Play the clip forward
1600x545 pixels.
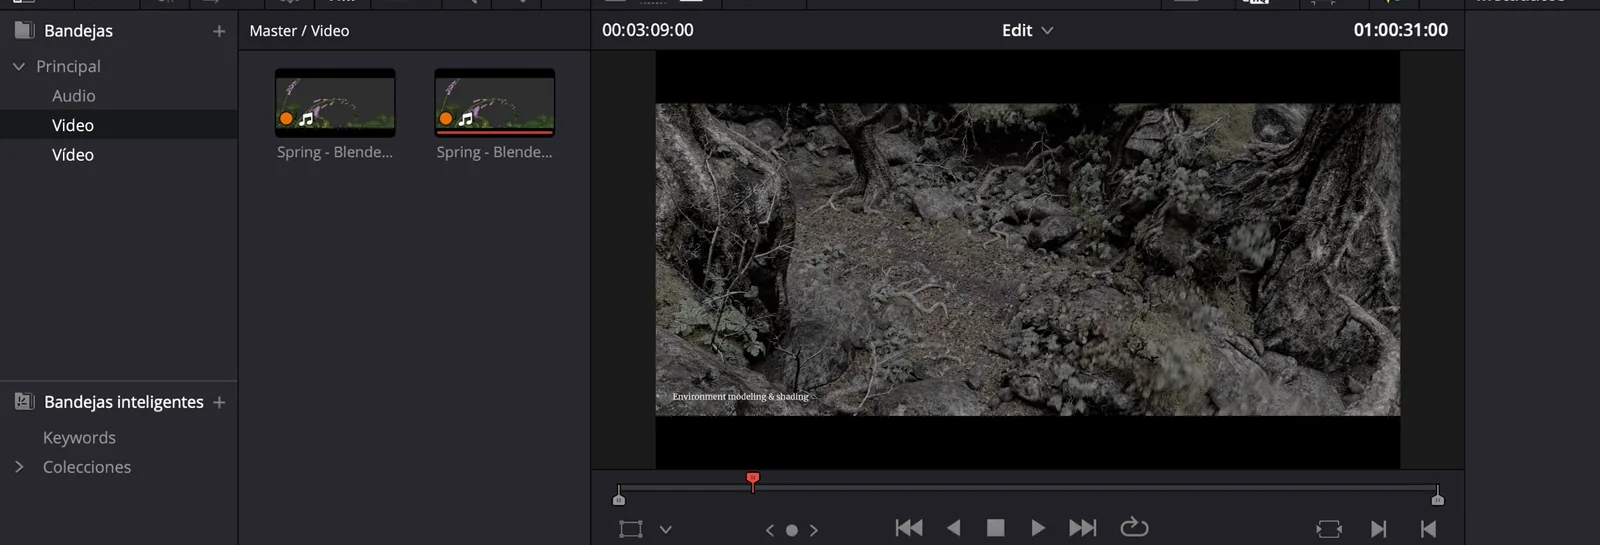click(1038, 528)
